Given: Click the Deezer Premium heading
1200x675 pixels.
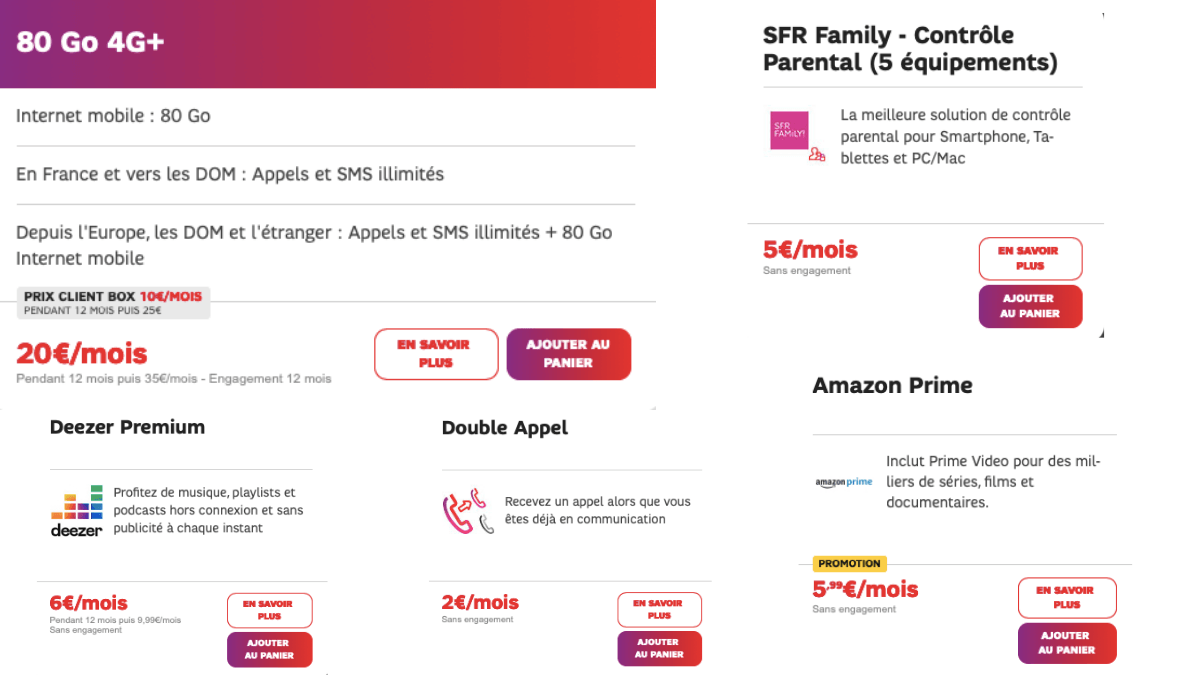Looking at the screenshot, I should point(127,427).
